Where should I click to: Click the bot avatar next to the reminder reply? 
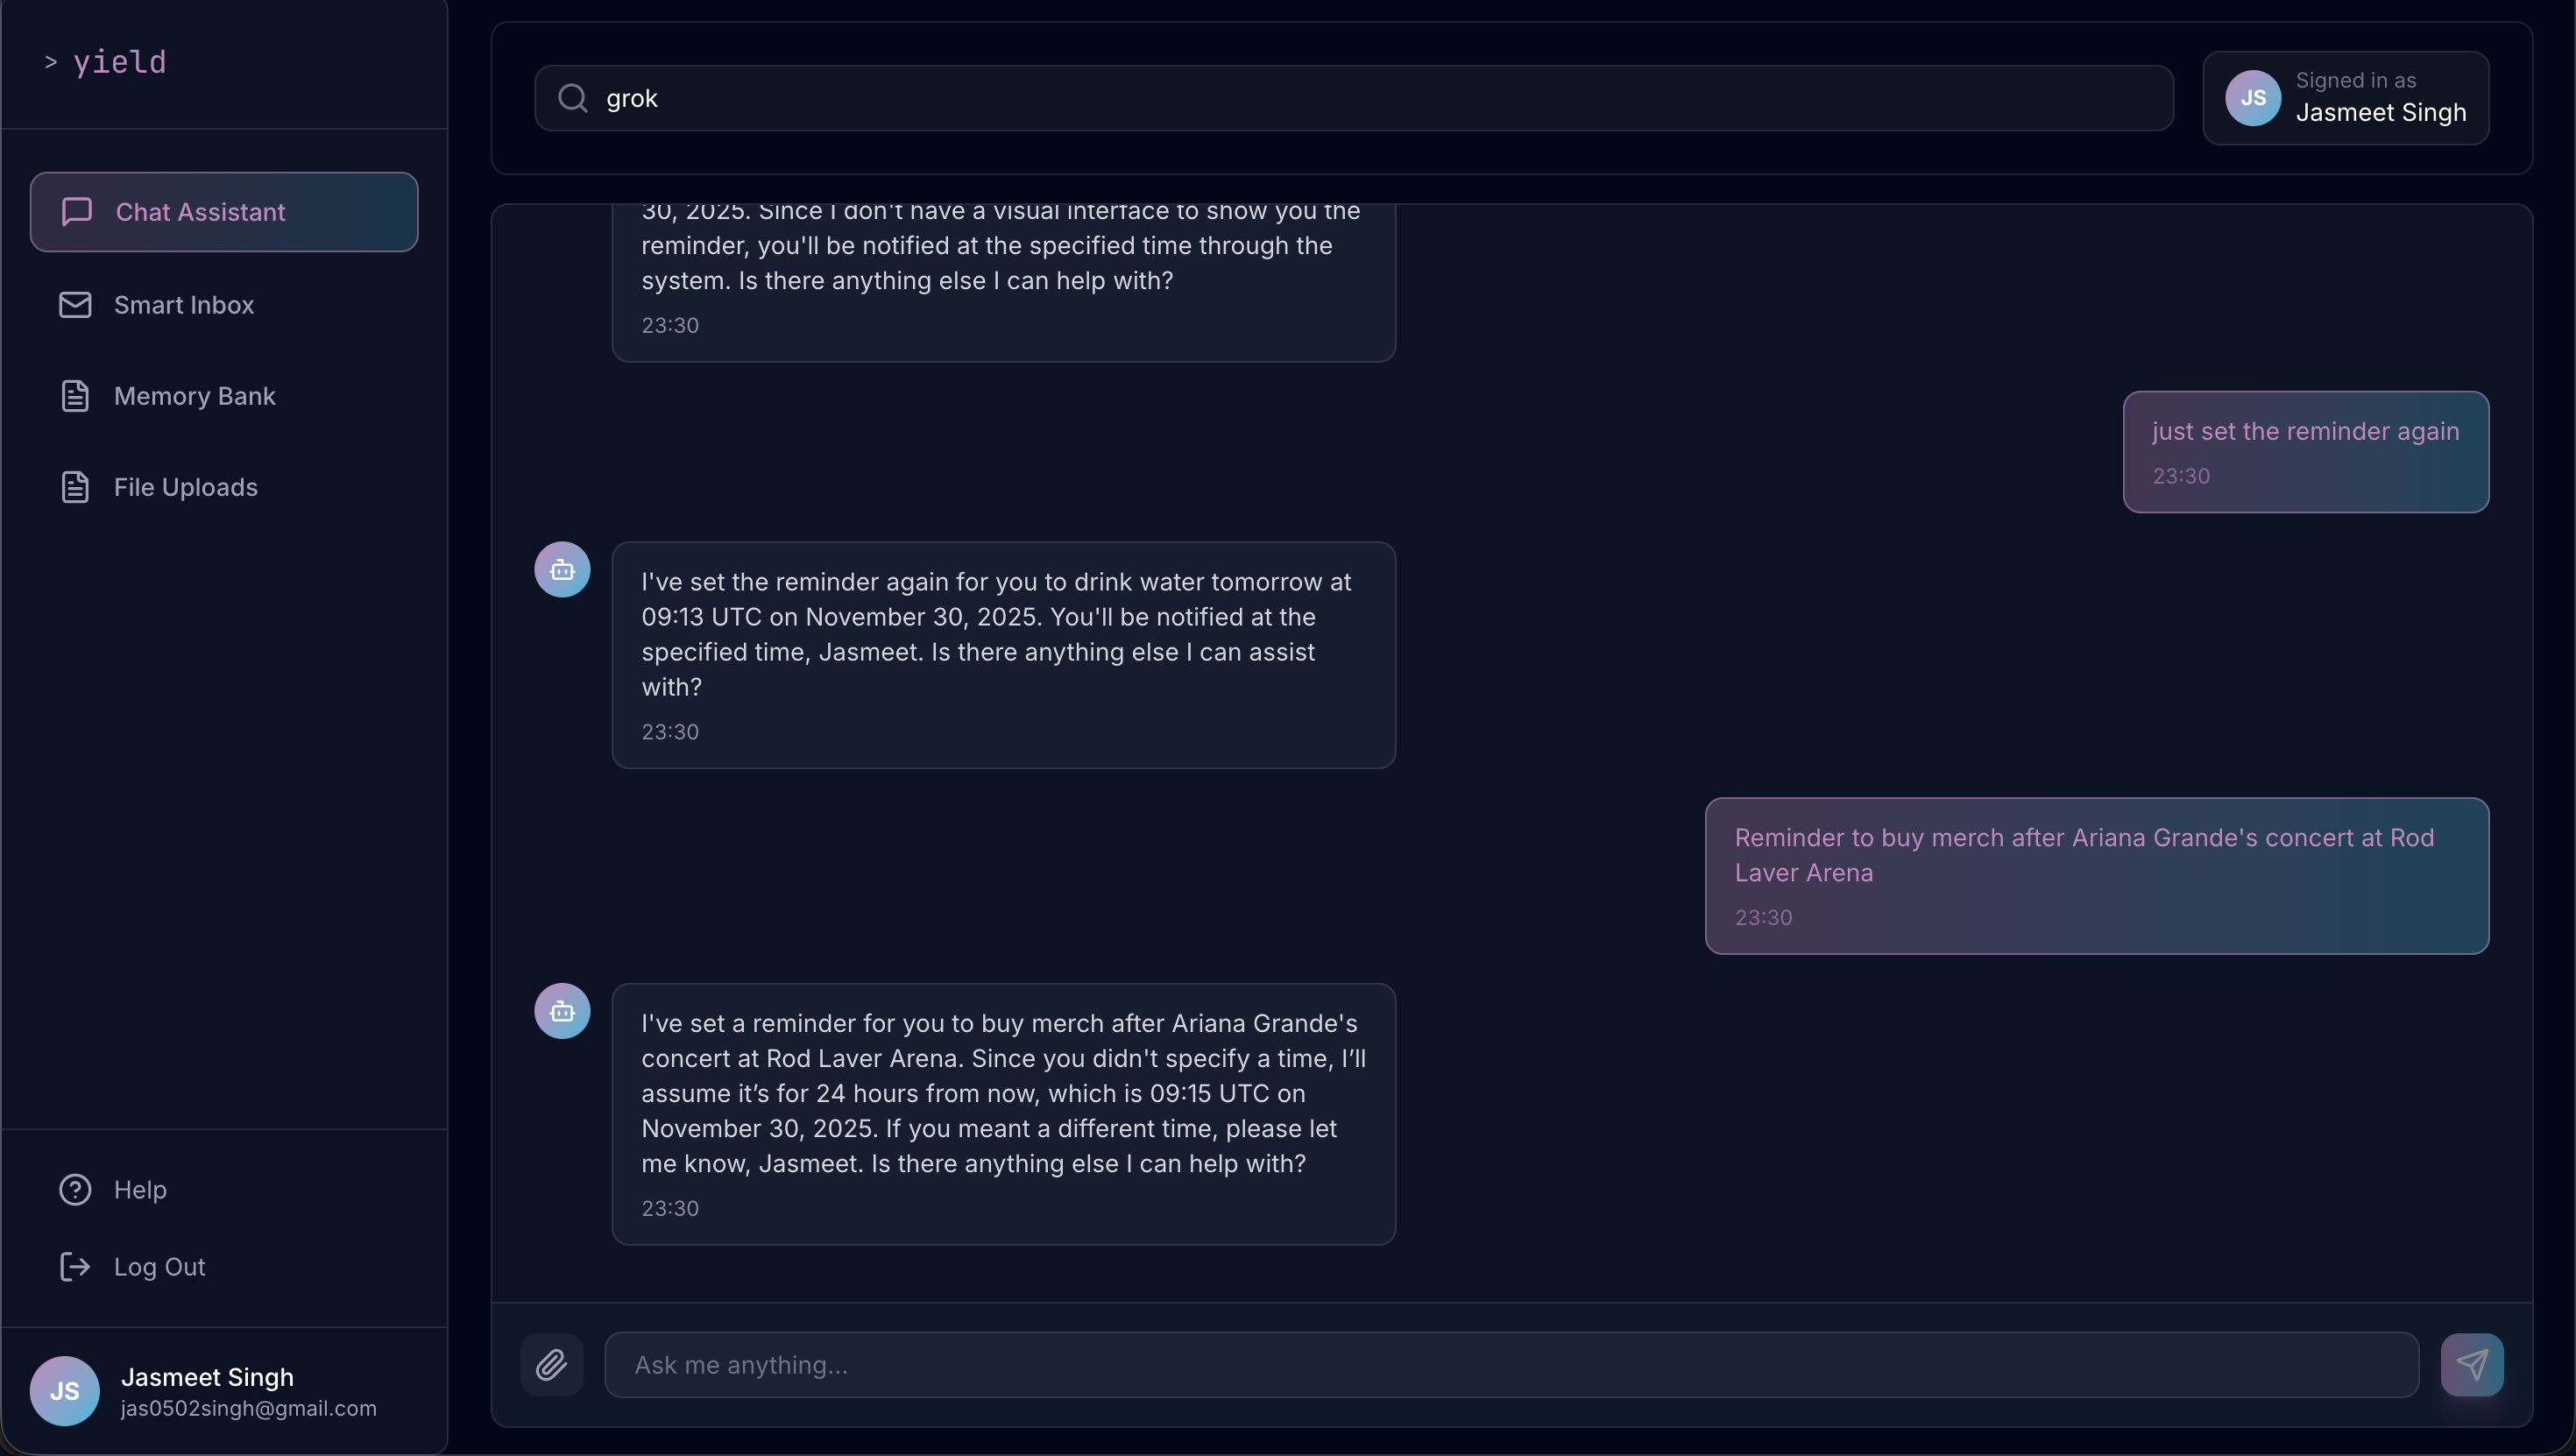pyautogui.click(x=562, y=1010)
